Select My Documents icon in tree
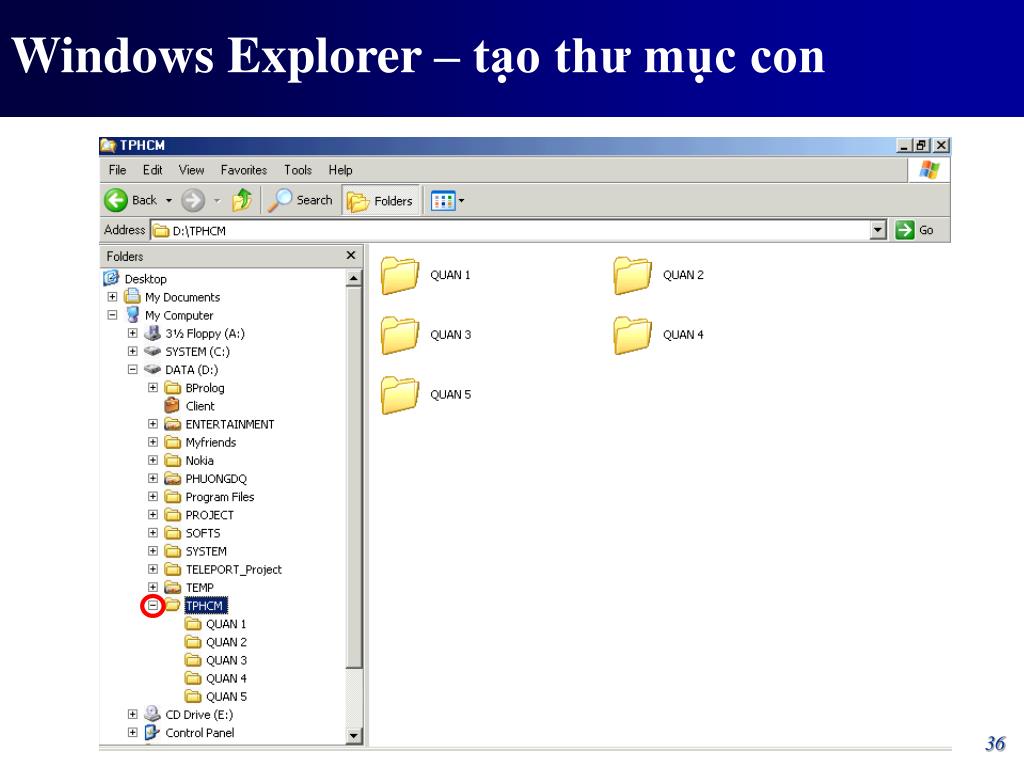1024x768 pixels. pyautogui.click(x=132, y=296)
